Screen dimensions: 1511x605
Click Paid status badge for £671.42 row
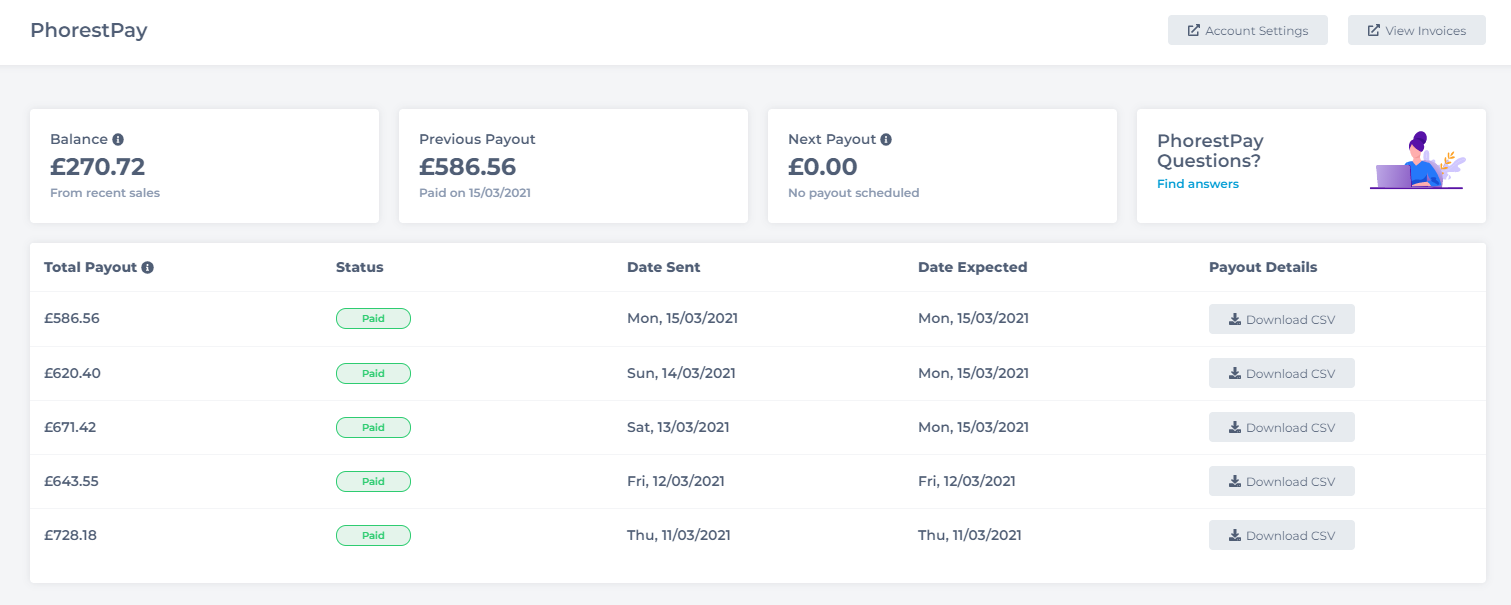(x=373, y=427)
